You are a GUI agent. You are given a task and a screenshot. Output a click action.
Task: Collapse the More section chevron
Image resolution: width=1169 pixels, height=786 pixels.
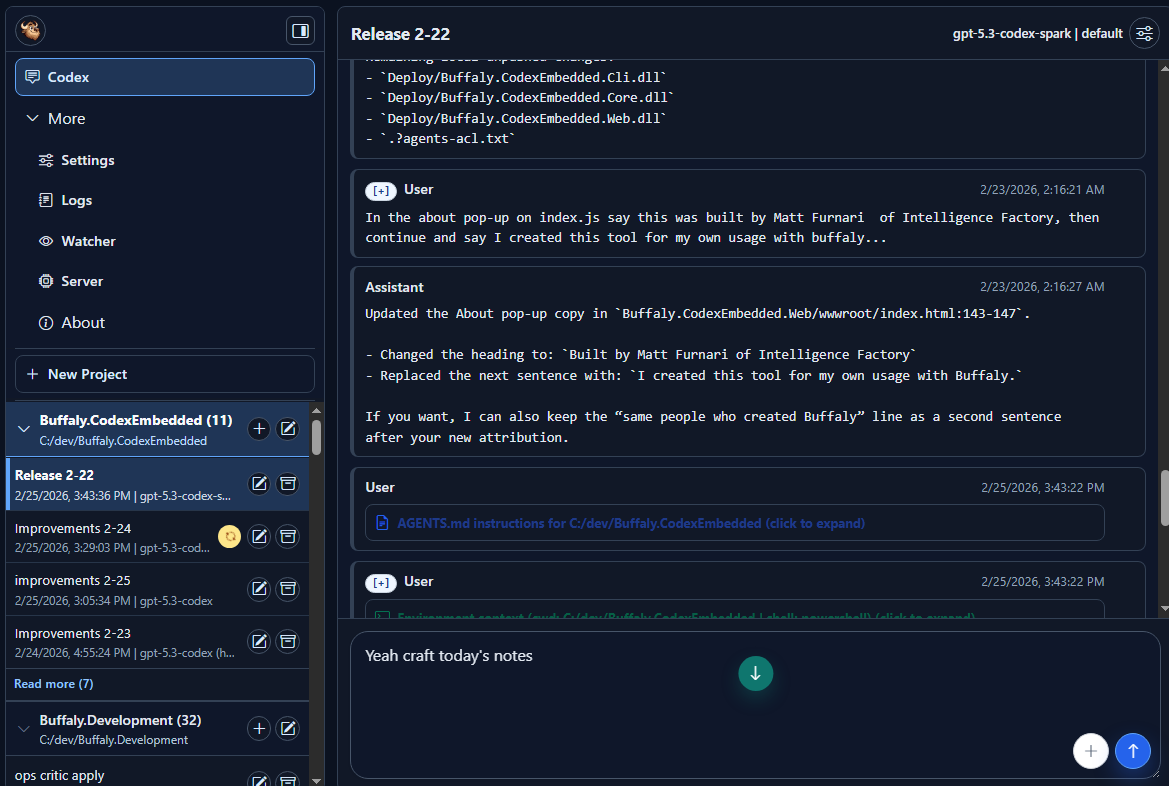click(31, 118)
